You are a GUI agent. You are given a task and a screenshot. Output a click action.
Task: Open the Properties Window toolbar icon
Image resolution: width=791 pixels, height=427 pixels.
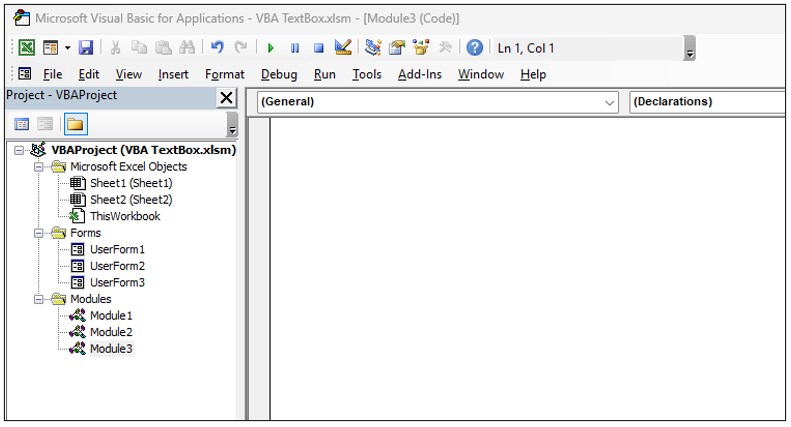[397, 48]
